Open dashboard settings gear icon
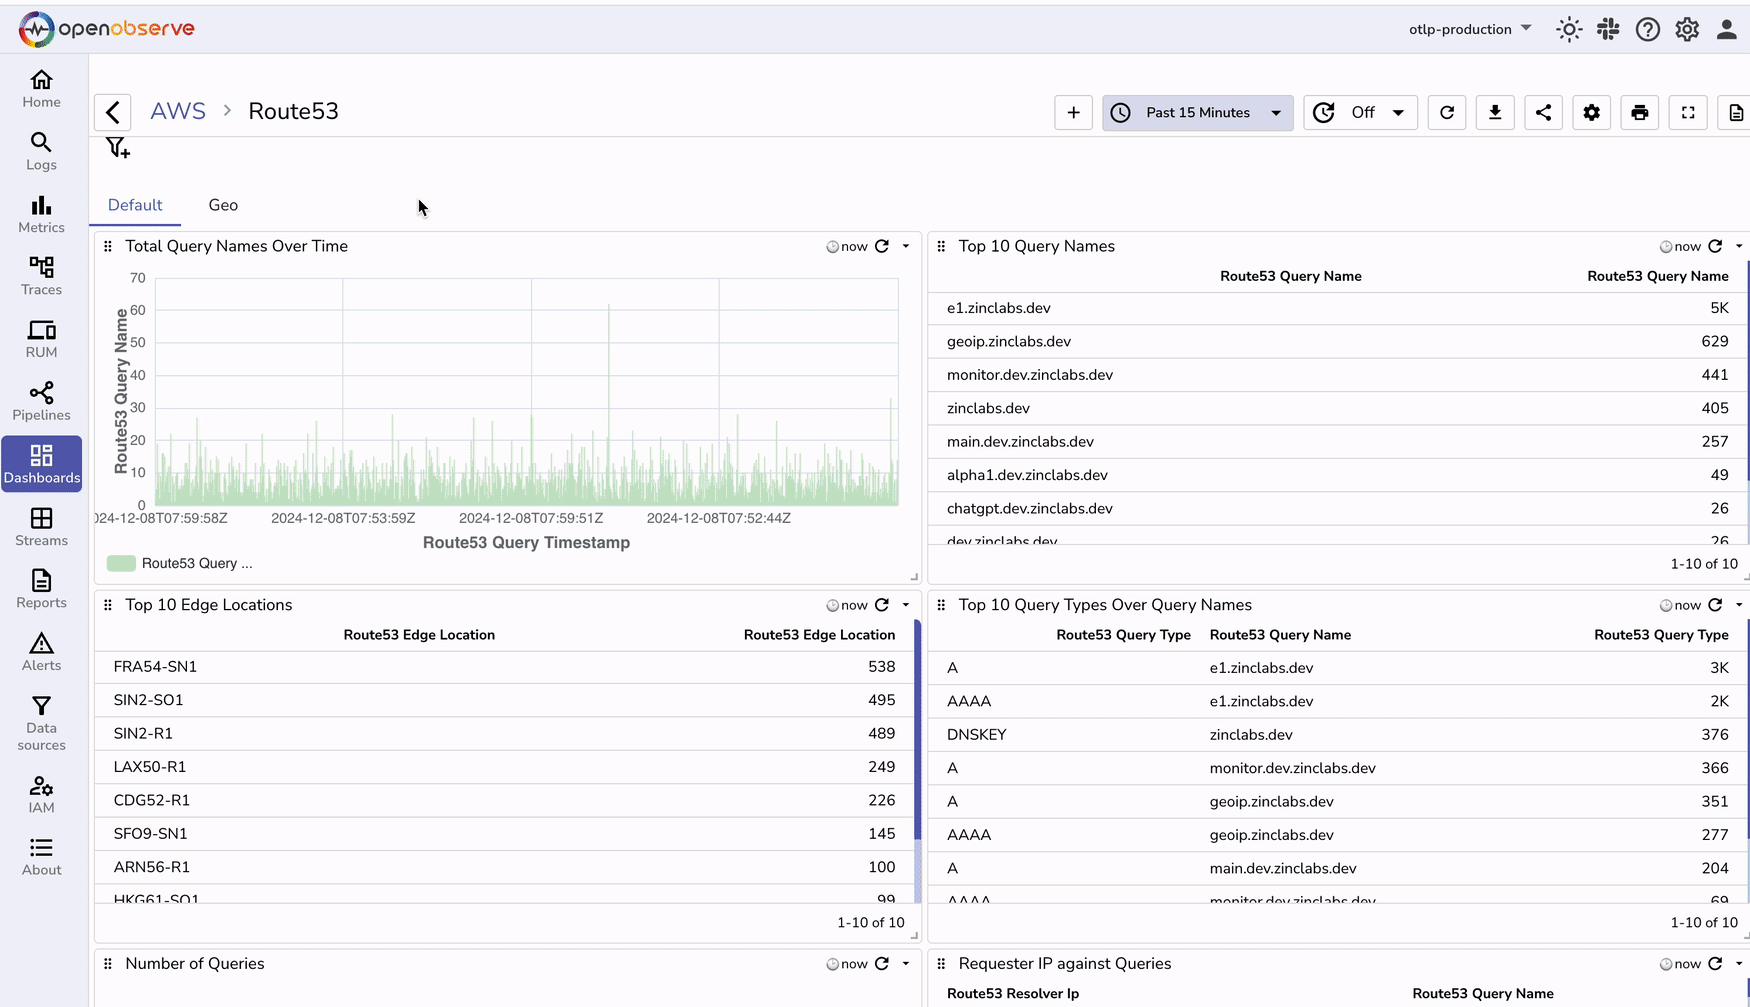This screenshot has height=1007, width=1750. coord(1591,112)
